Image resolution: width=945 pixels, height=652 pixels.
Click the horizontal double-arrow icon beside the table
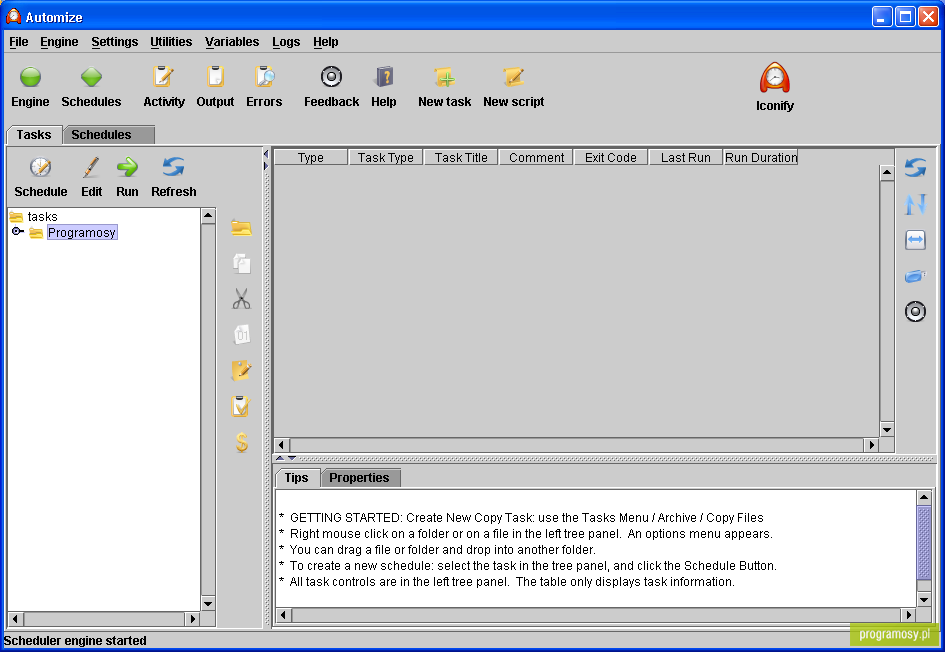[915, 240]
